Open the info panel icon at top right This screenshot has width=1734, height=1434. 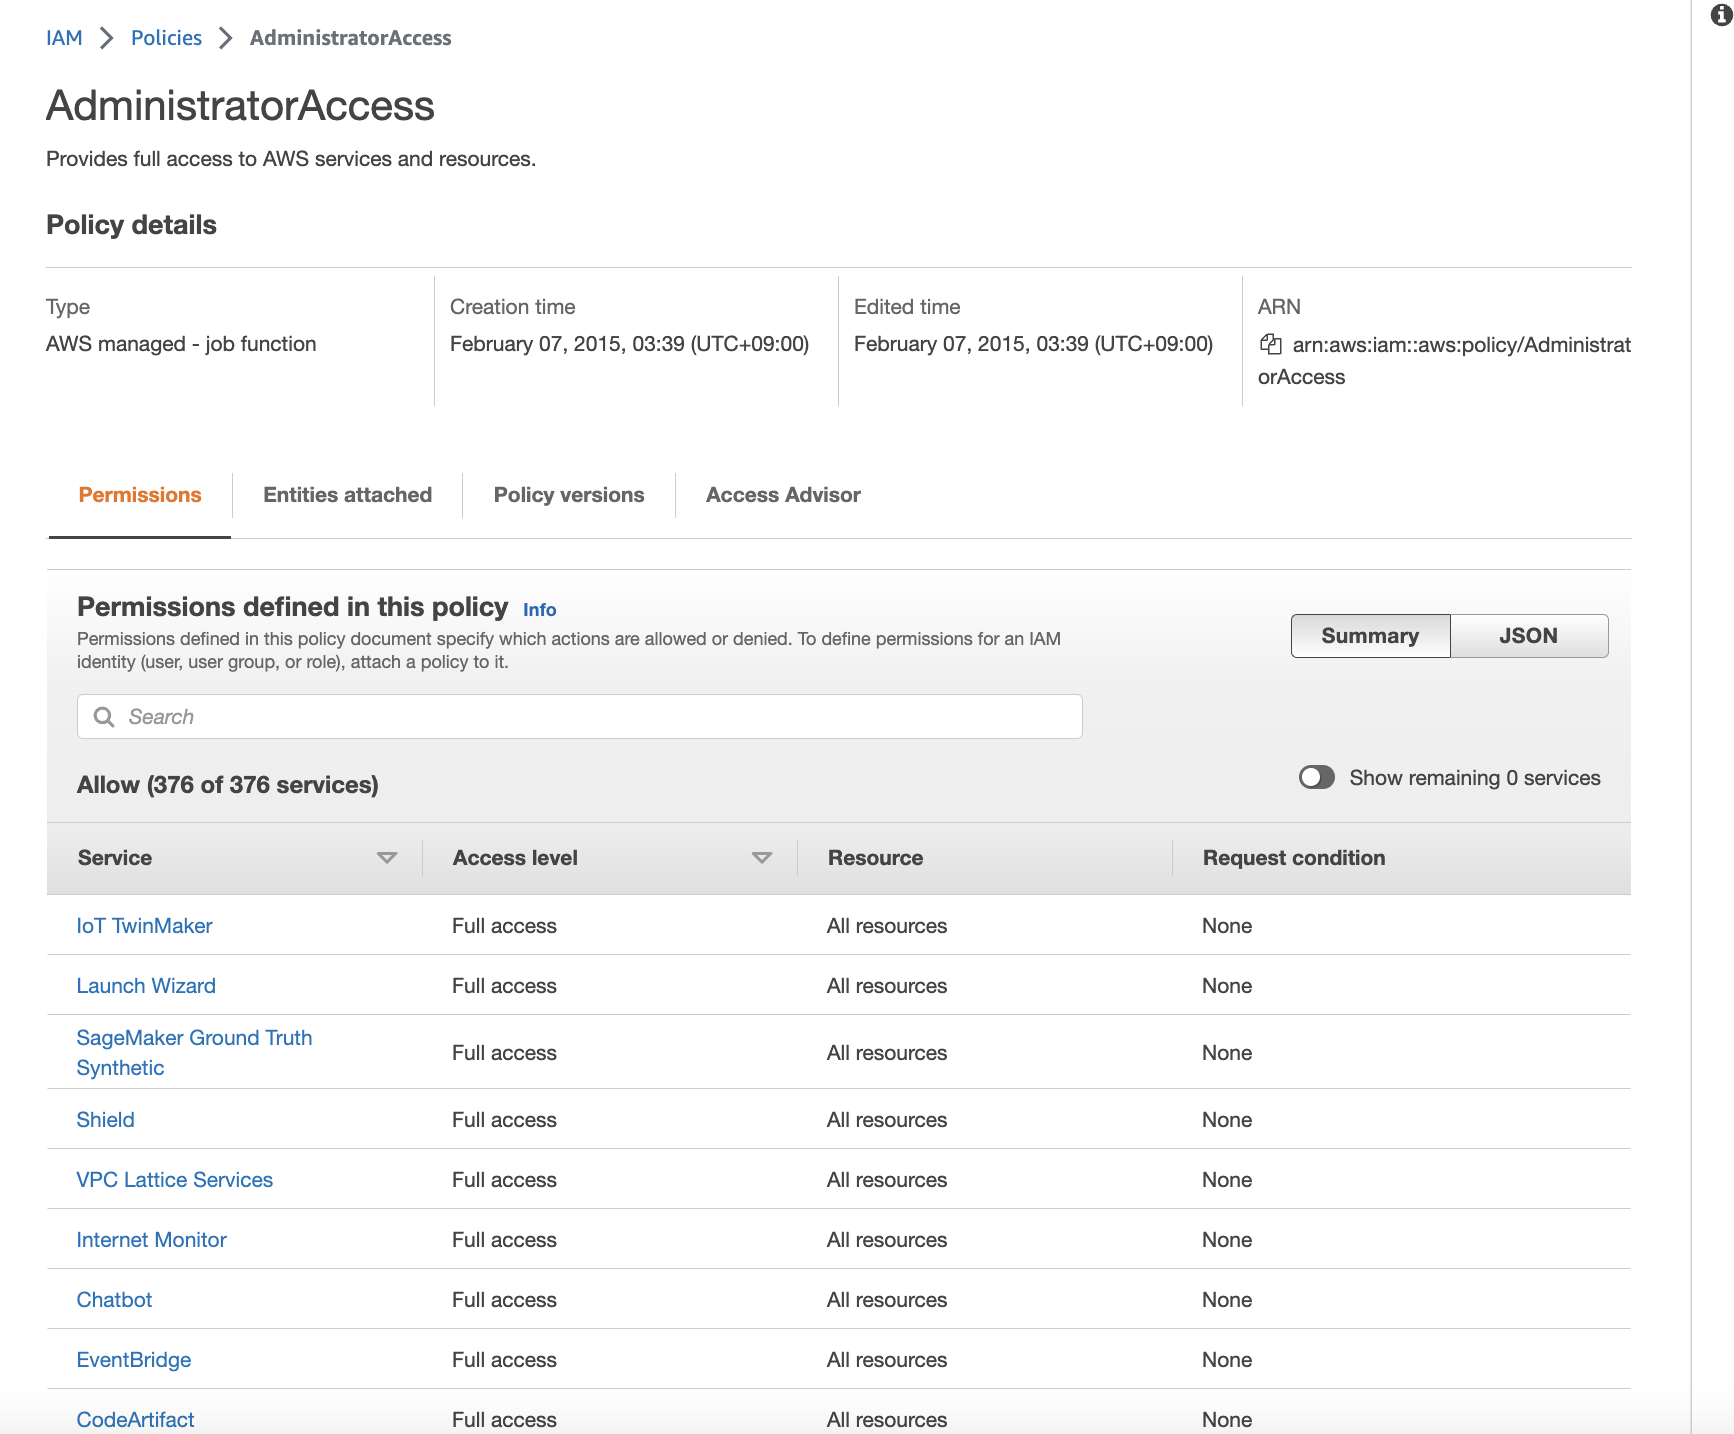1721,15
